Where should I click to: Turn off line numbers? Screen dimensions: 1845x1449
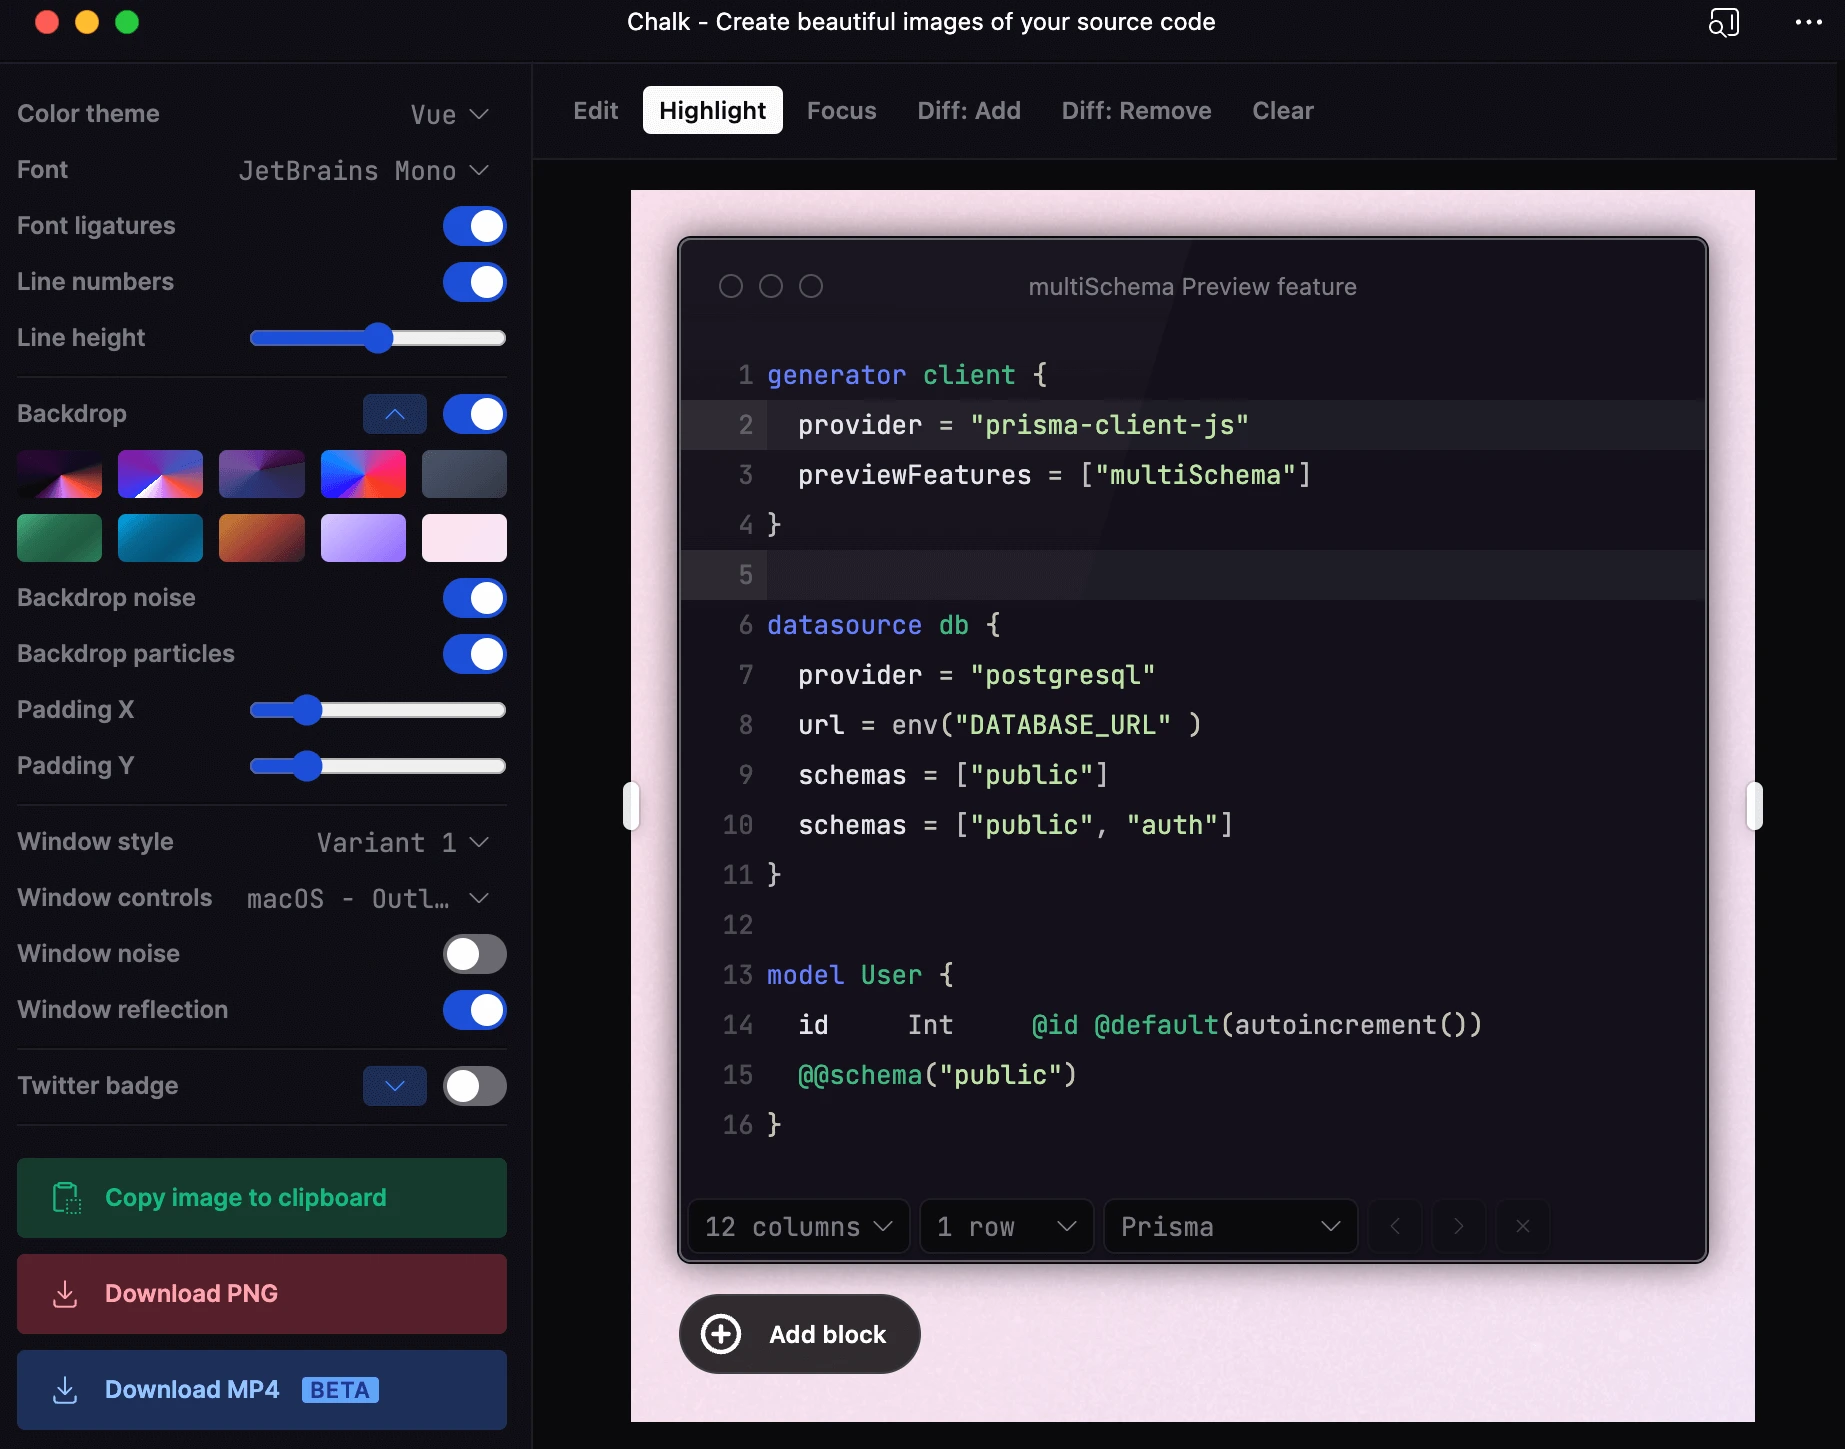click(x=474, y=282)
